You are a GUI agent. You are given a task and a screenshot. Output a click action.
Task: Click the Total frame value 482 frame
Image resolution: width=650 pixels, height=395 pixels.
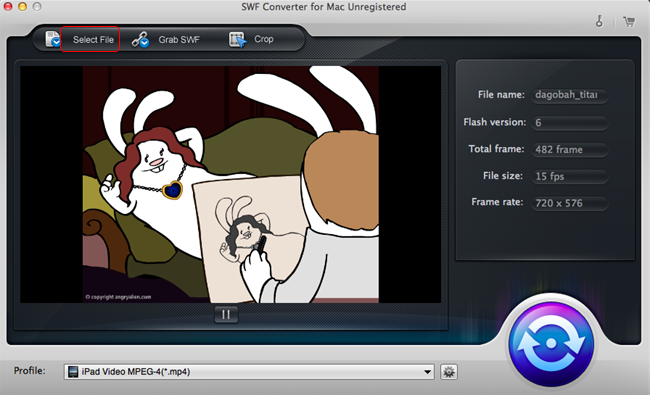pos(570,150)
